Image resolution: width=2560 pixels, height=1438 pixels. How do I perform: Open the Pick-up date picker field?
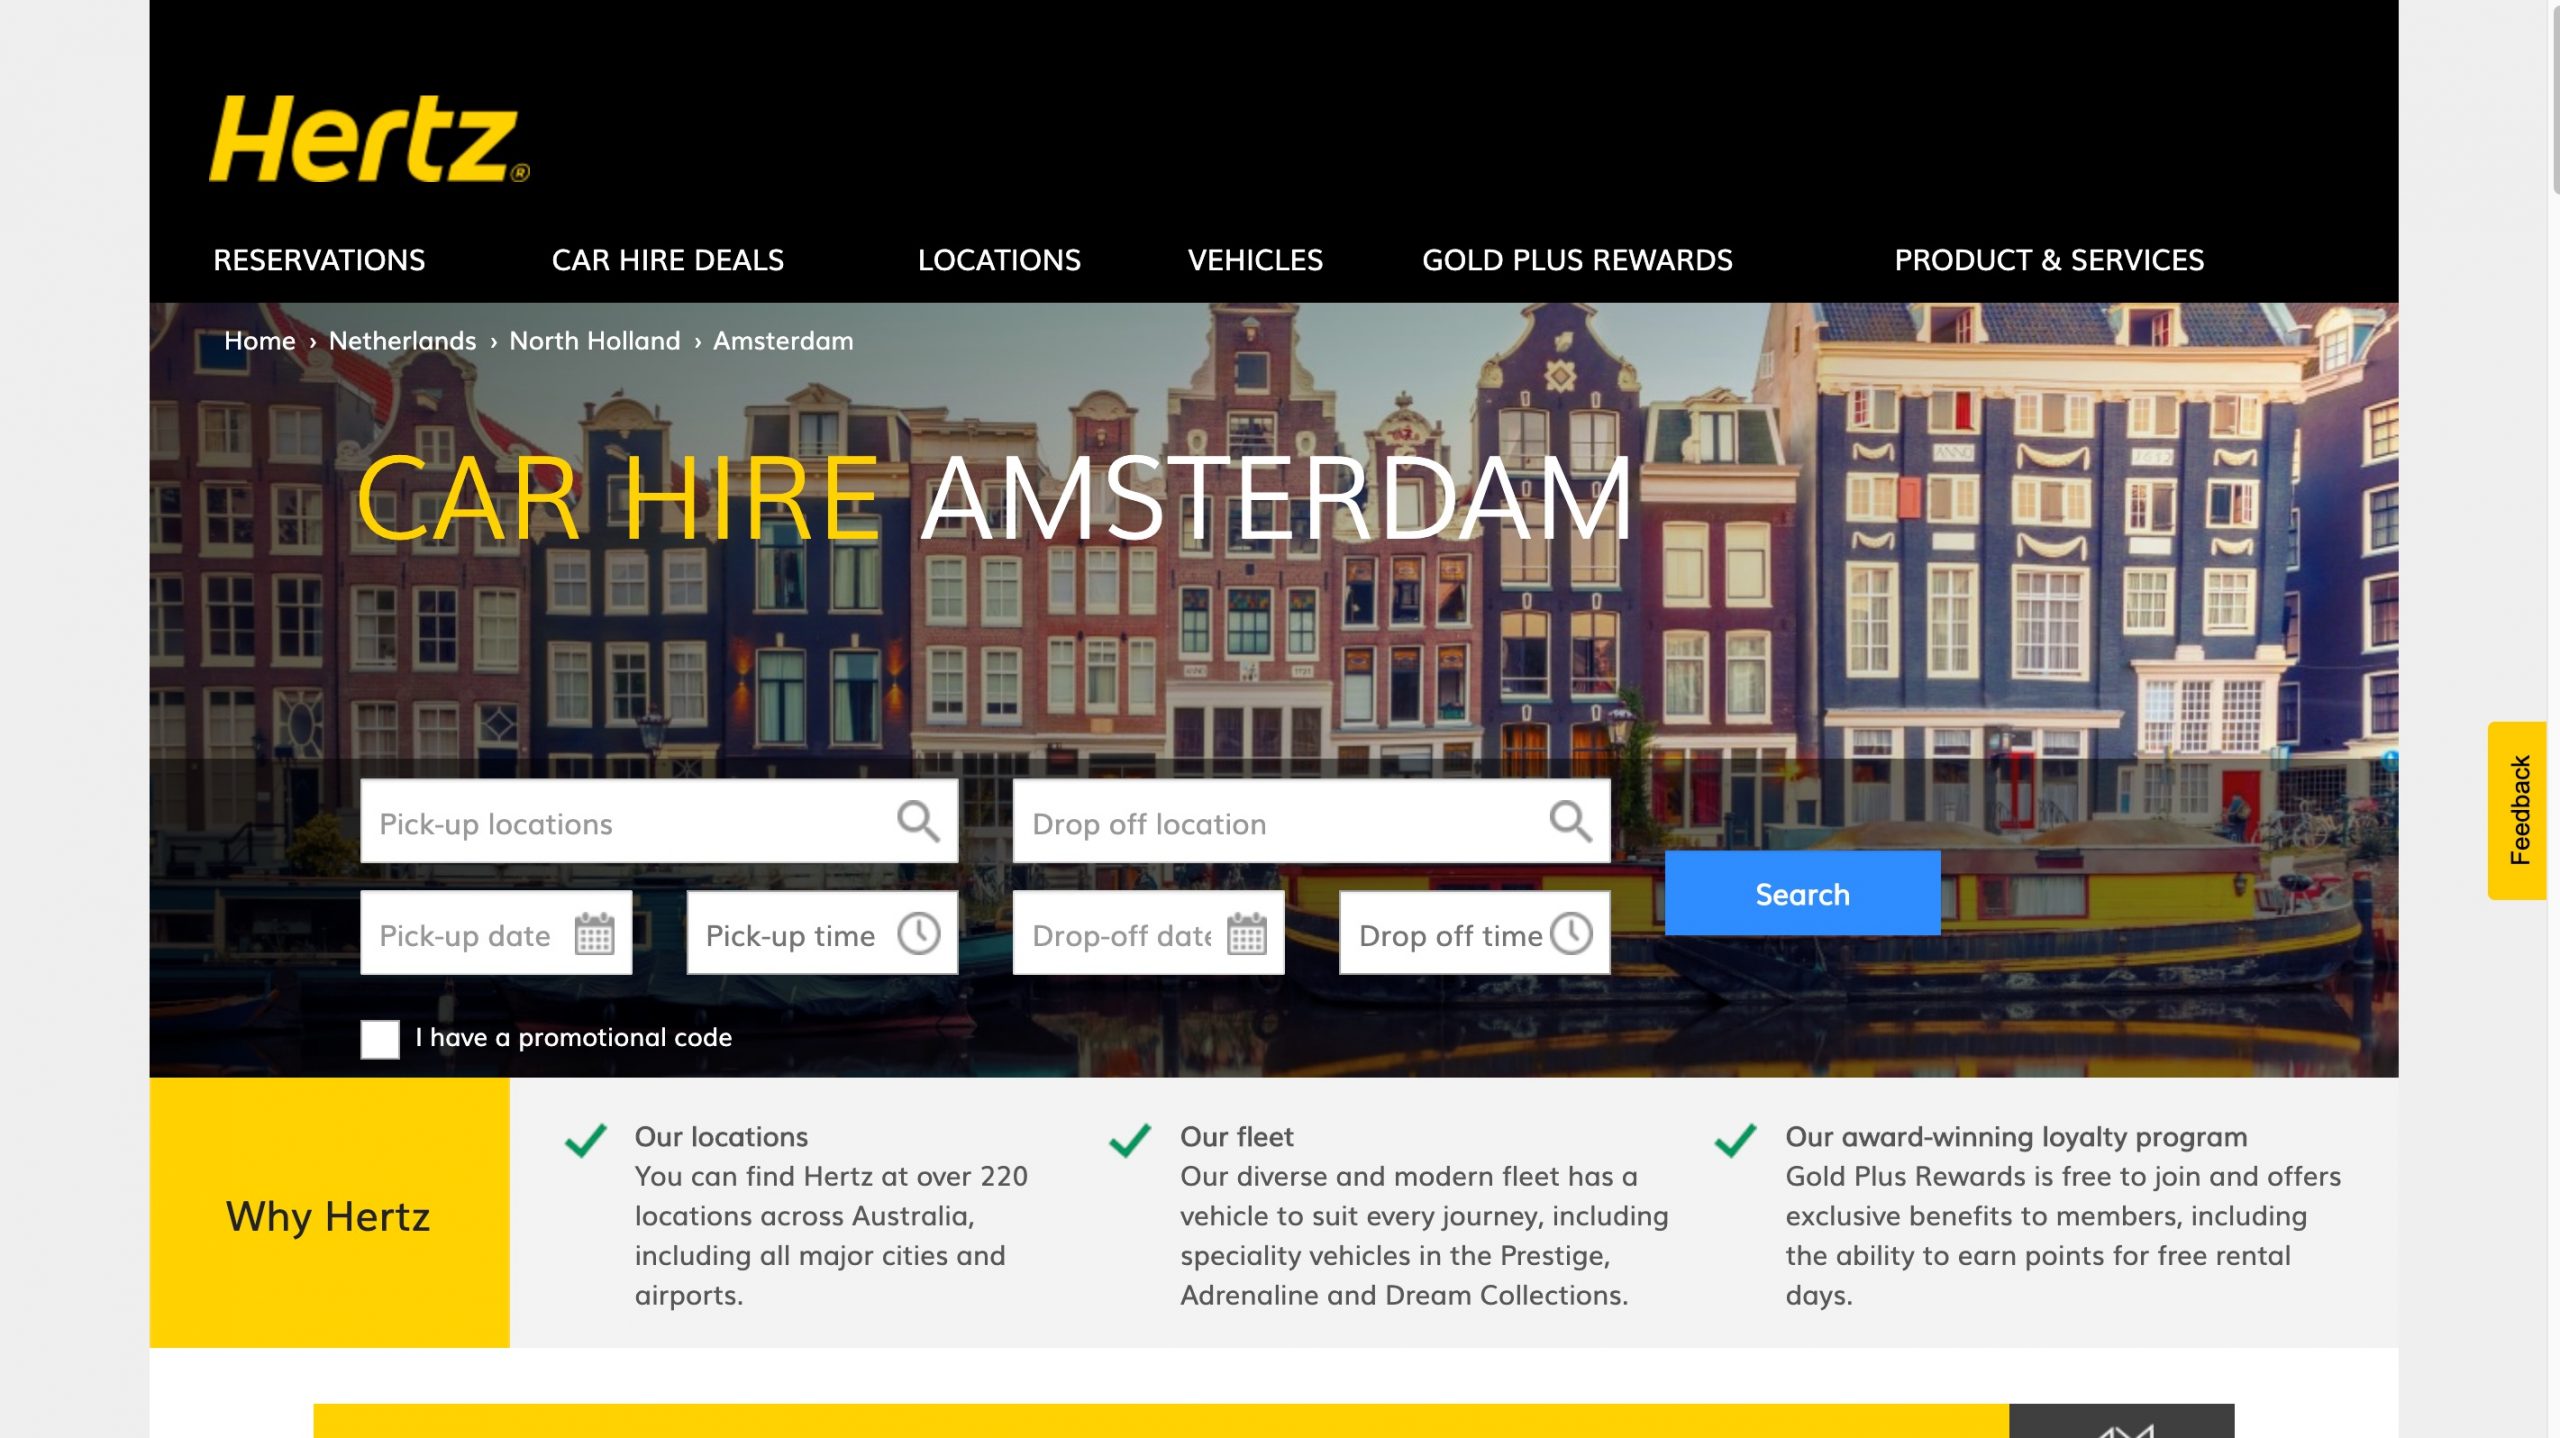(496, 933)
